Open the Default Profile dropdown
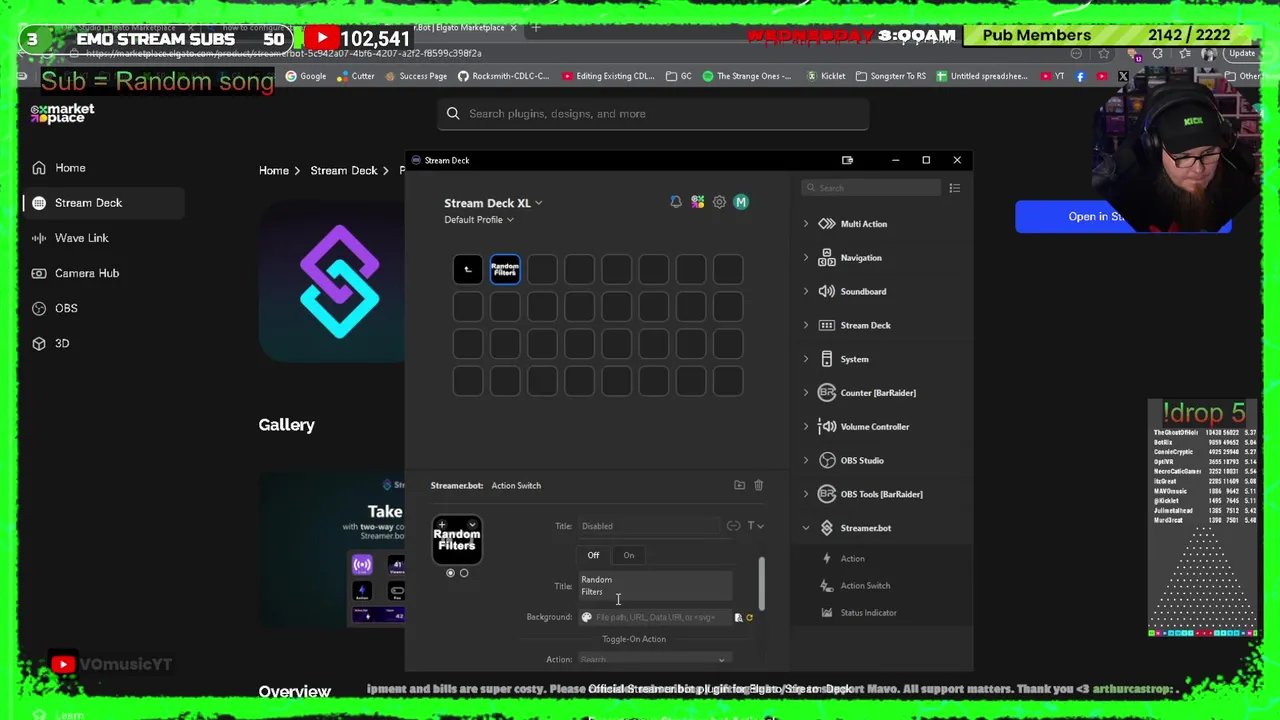The width and height of the screenshot is (1280, 720). click(479, 220)
